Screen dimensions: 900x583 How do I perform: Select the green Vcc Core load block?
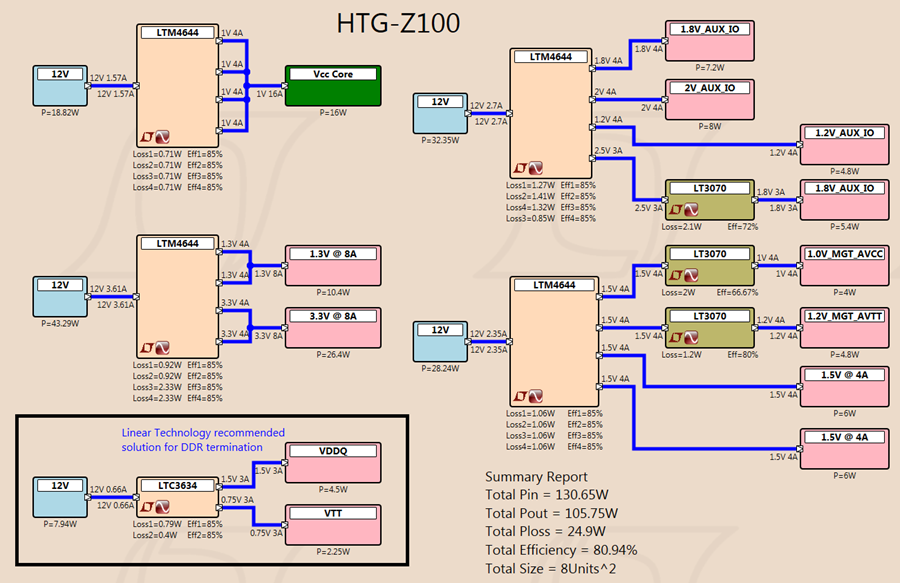click(x=333, y=85)
